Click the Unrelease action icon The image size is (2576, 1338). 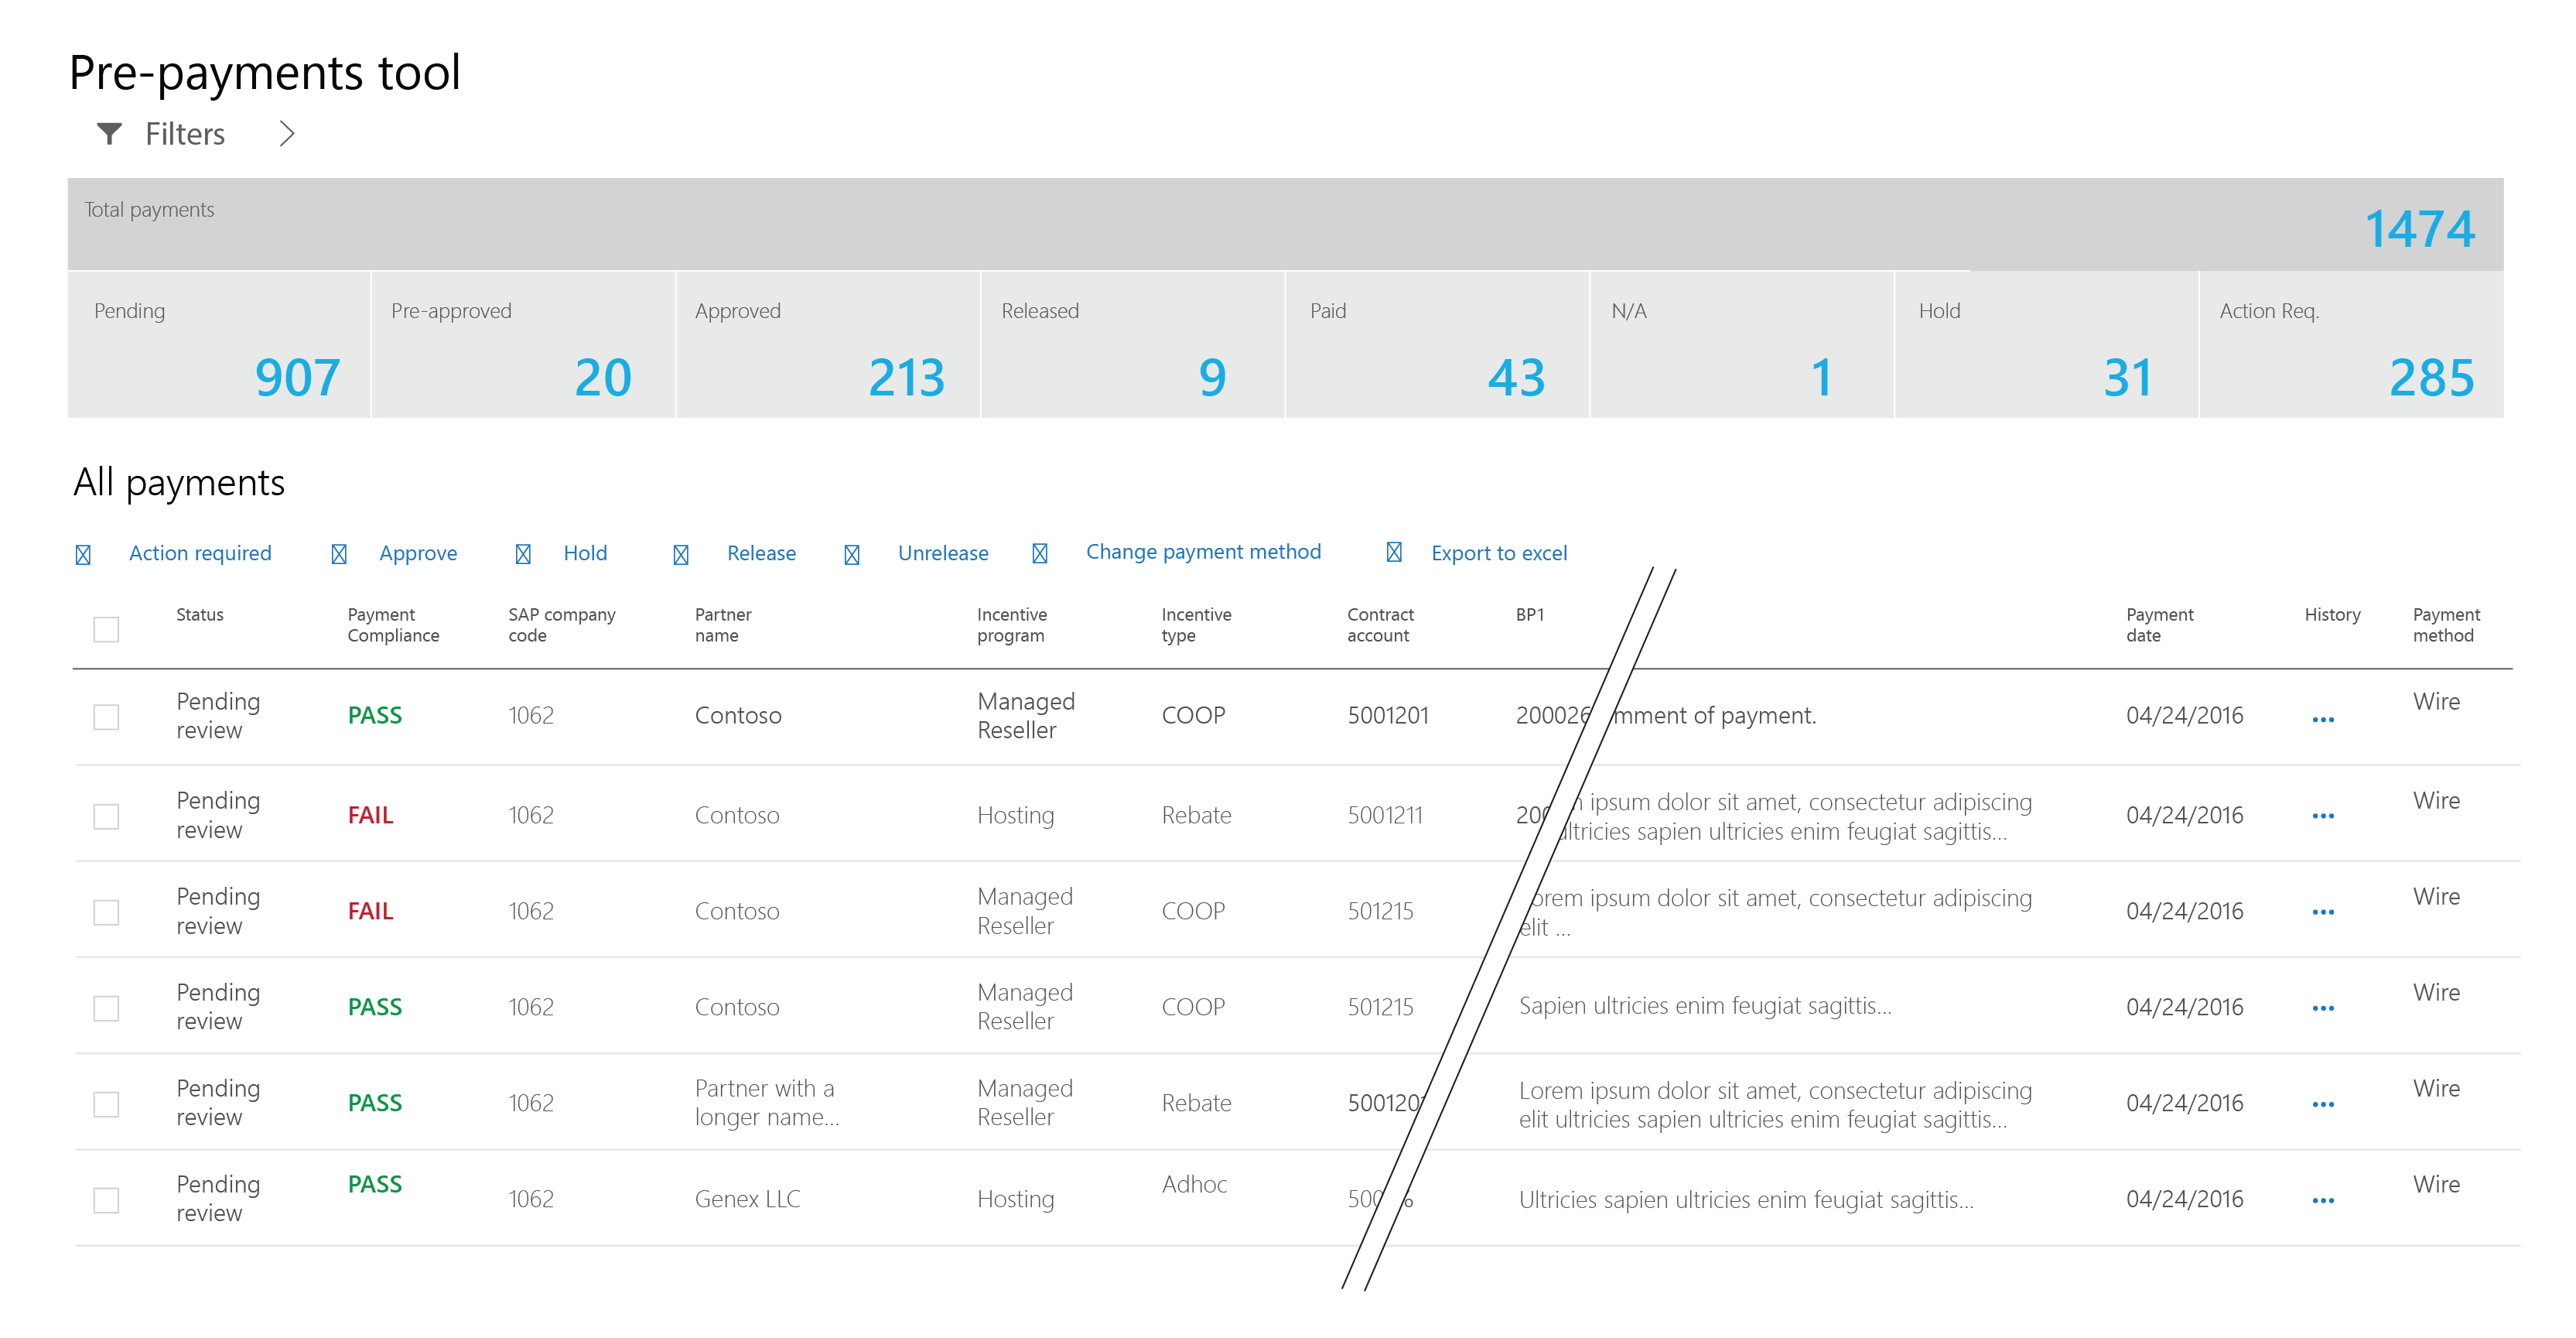pyautogui.click(x=851, y=552)
